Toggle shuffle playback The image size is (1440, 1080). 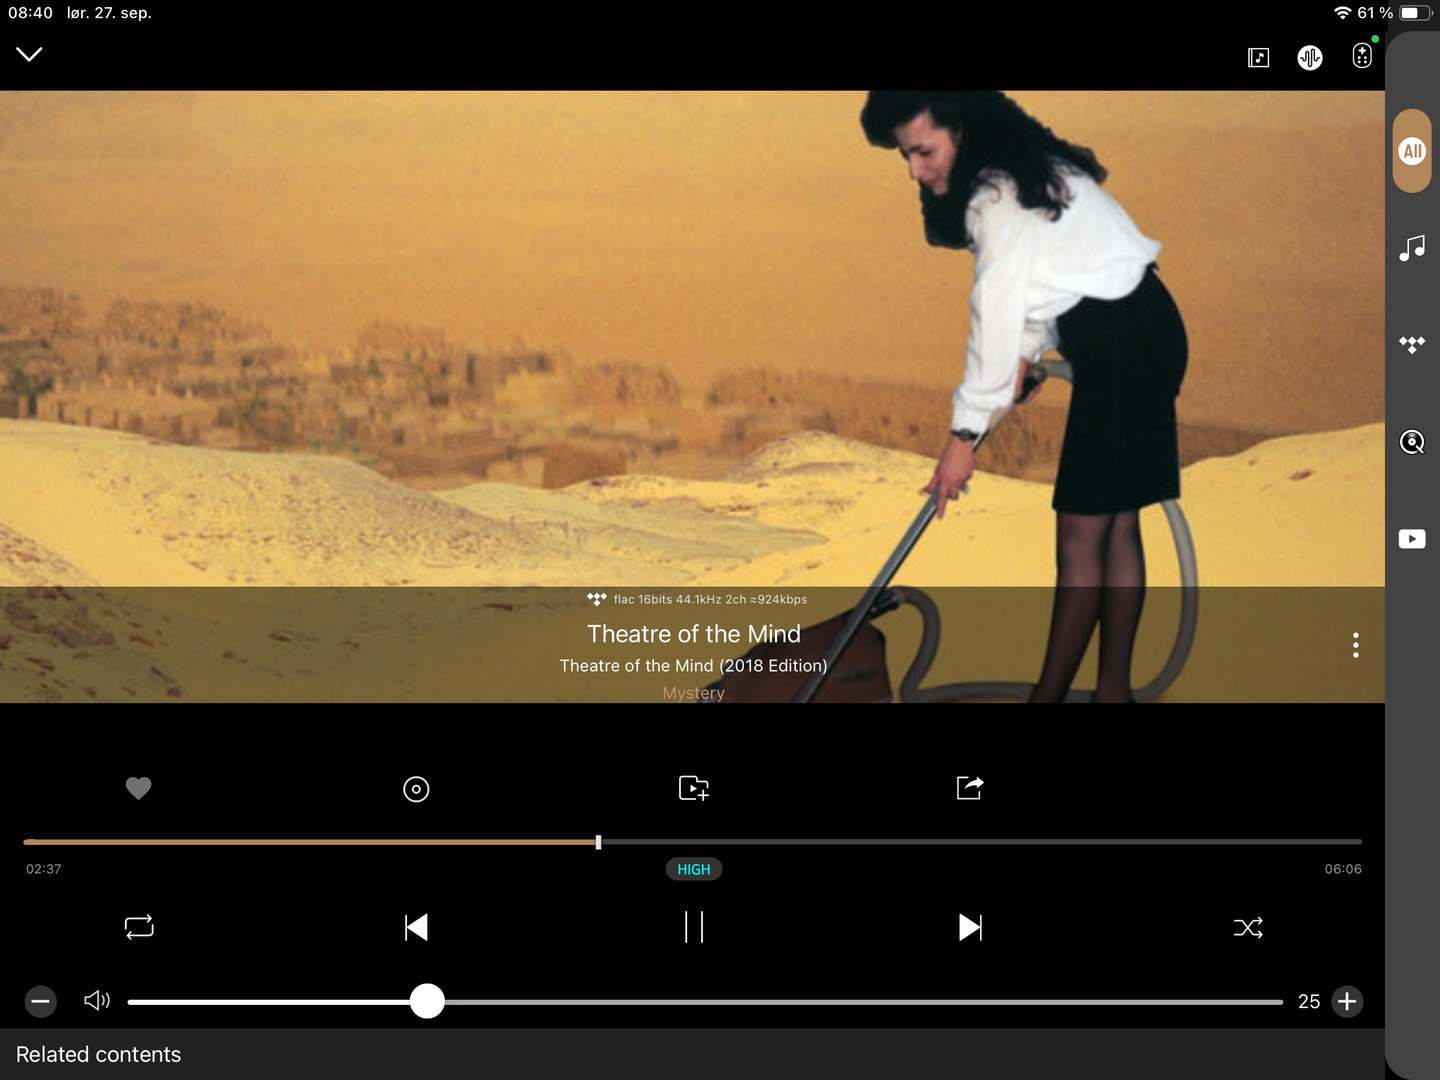coord(1248,928)
